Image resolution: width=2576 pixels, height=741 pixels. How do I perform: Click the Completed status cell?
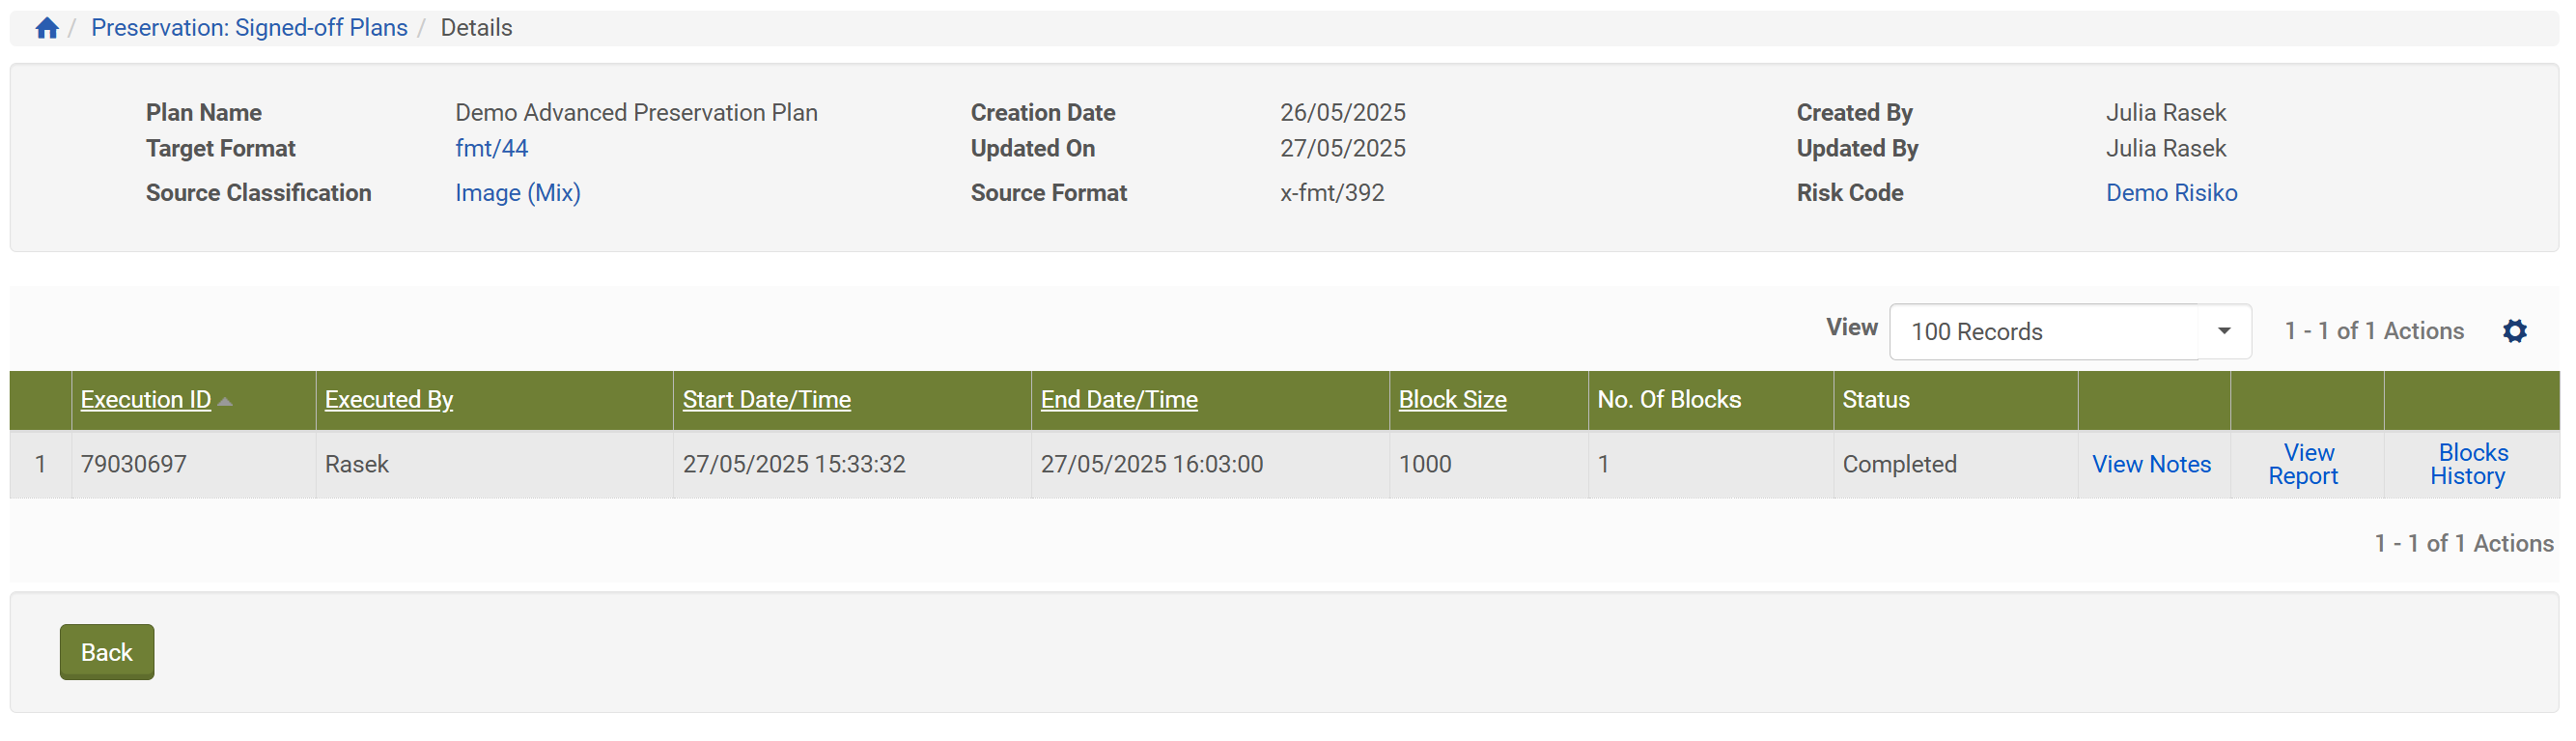[x=1899, y=464]
